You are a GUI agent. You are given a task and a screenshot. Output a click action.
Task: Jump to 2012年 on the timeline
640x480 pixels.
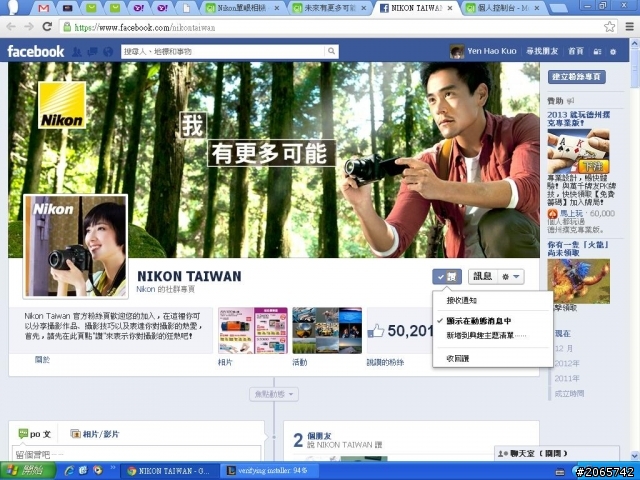click(567, 363)
